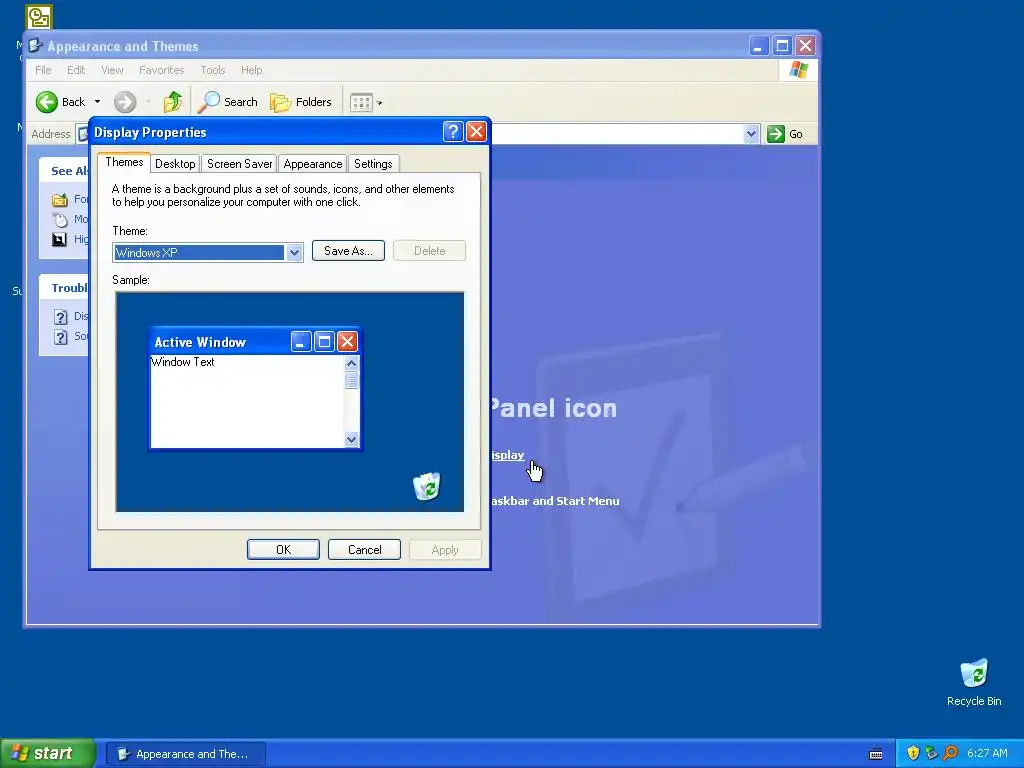Open the Edit menu
Image resolution: width=1024 pixels, height=768 pixels.
[x=76, y=70]
